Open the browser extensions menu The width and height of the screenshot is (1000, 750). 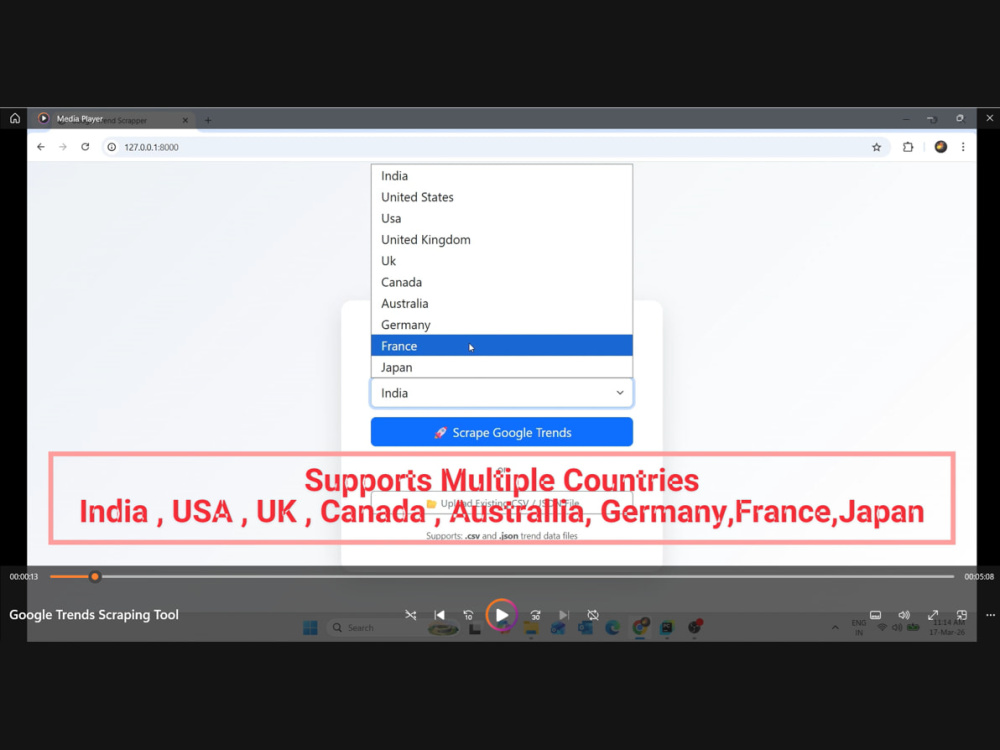[x=908, y=147]
